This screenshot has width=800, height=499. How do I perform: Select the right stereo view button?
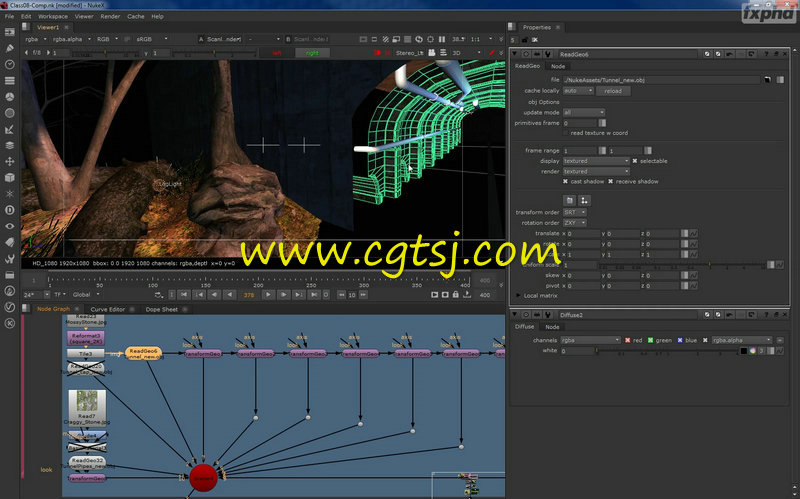click(312, 53)
